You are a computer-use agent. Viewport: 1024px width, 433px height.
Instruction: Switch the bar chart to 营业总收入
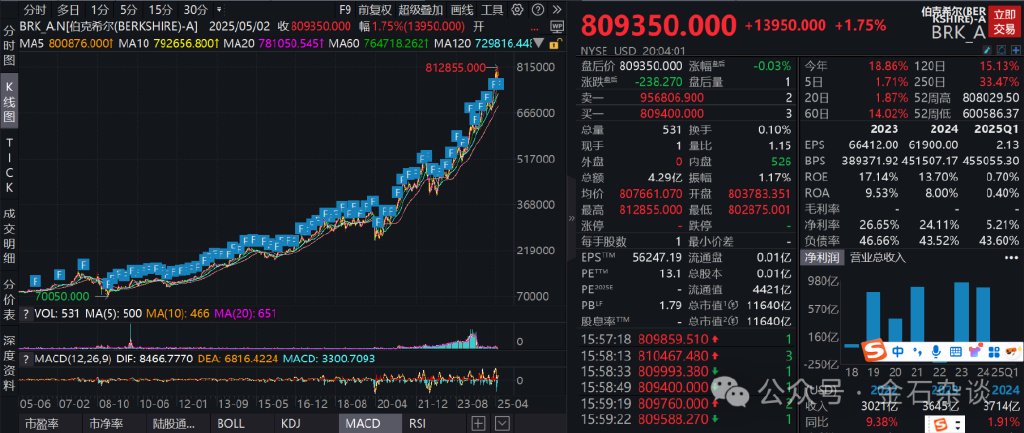click(878, 257)
